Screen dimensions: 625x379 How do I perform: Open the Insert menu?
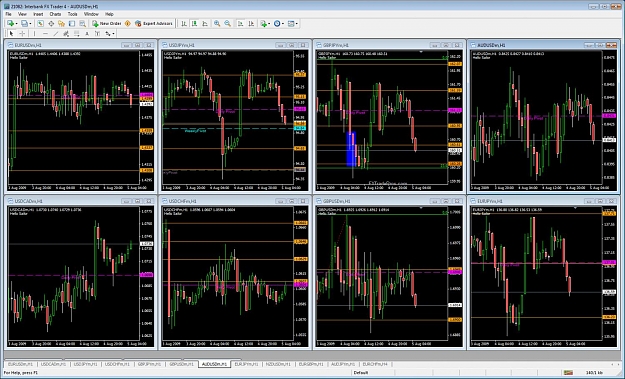tap(38, 14)
